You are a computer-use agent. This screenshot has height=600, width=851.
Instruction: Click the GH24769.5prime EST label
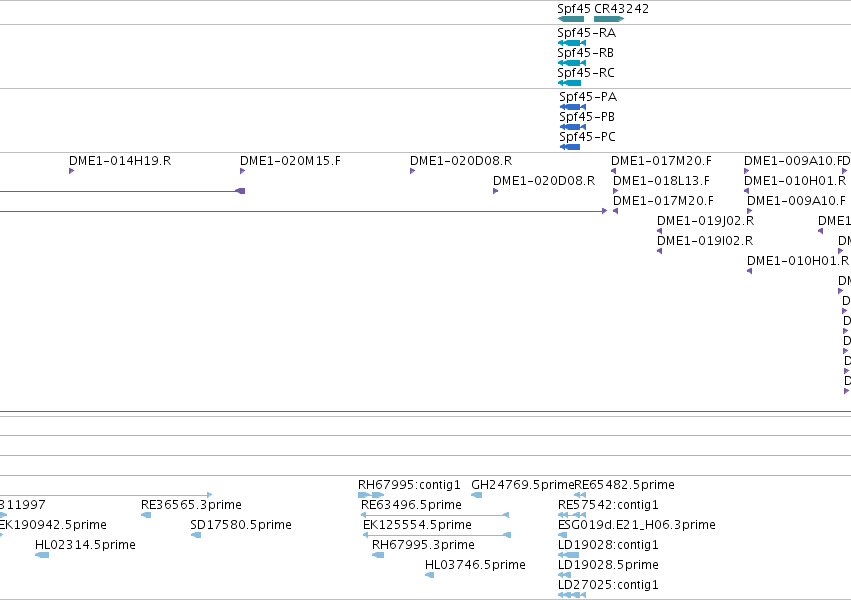click(x=523, y=485)
